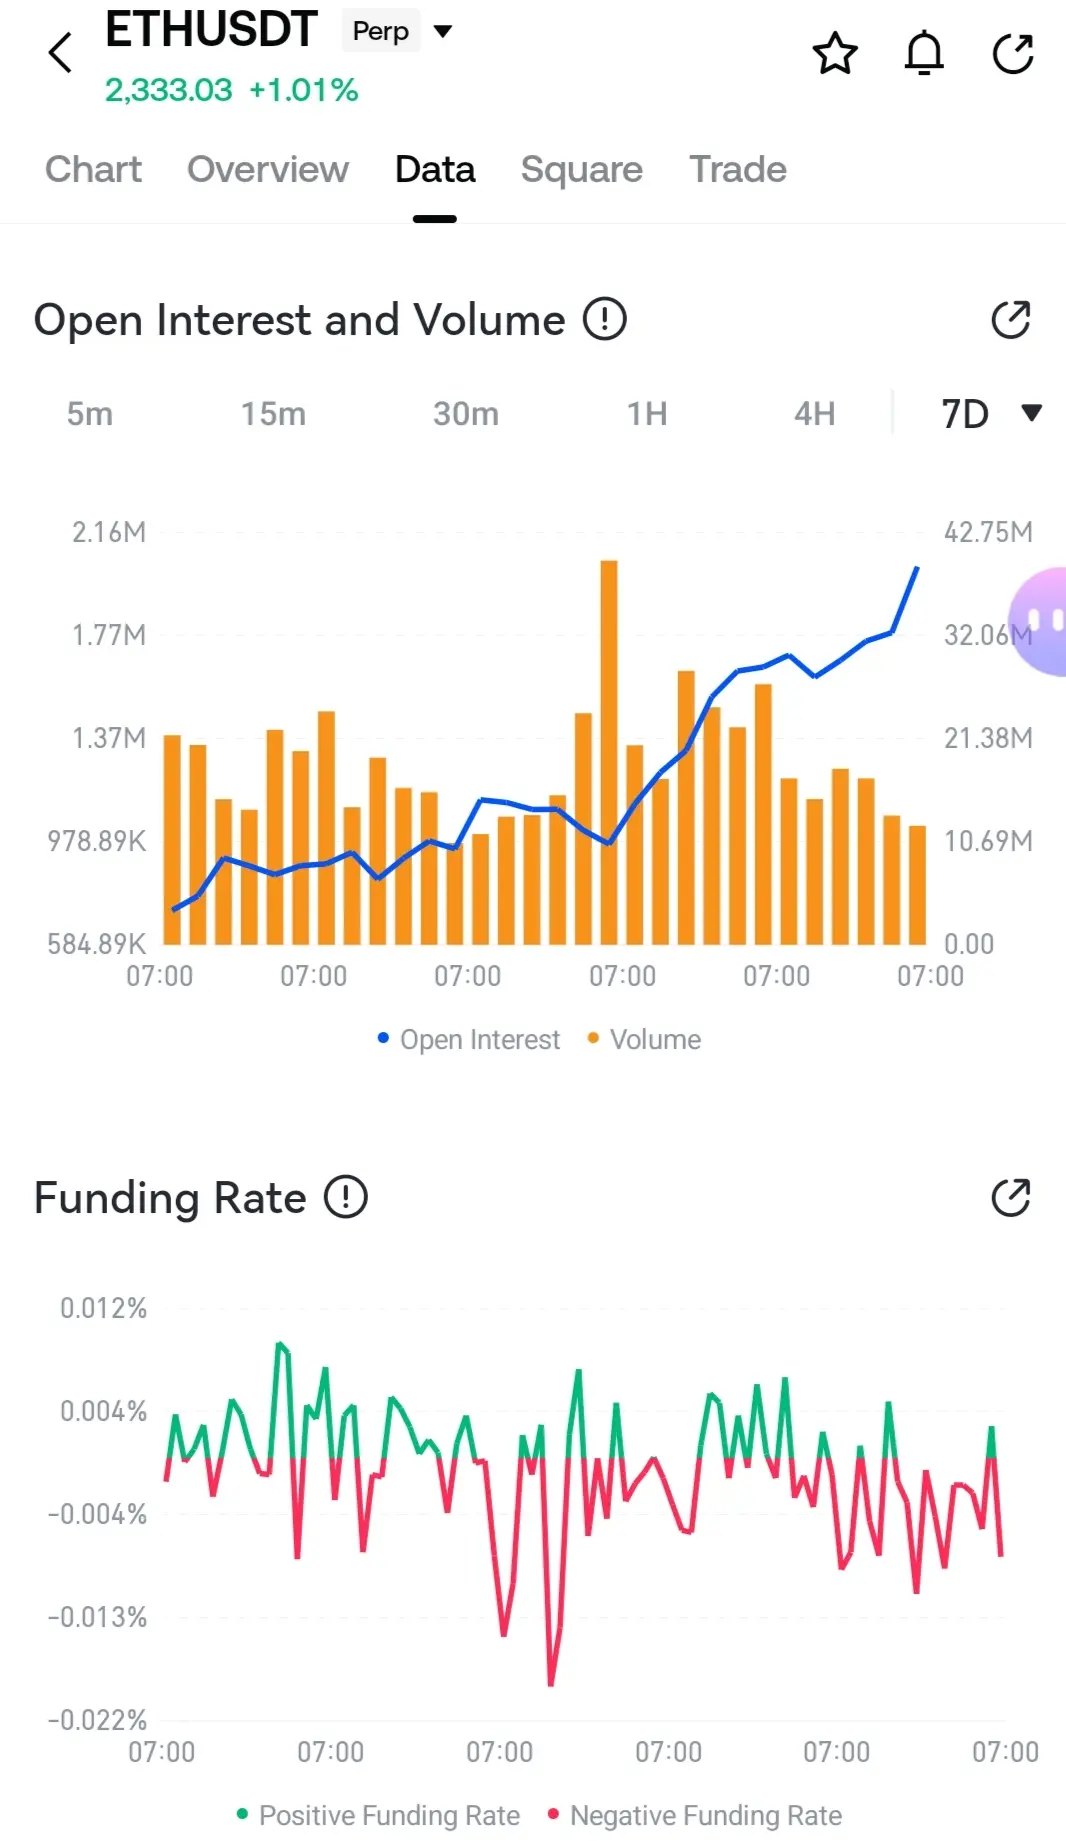Tap the 978.89K axis label

(x=97, y=841)
